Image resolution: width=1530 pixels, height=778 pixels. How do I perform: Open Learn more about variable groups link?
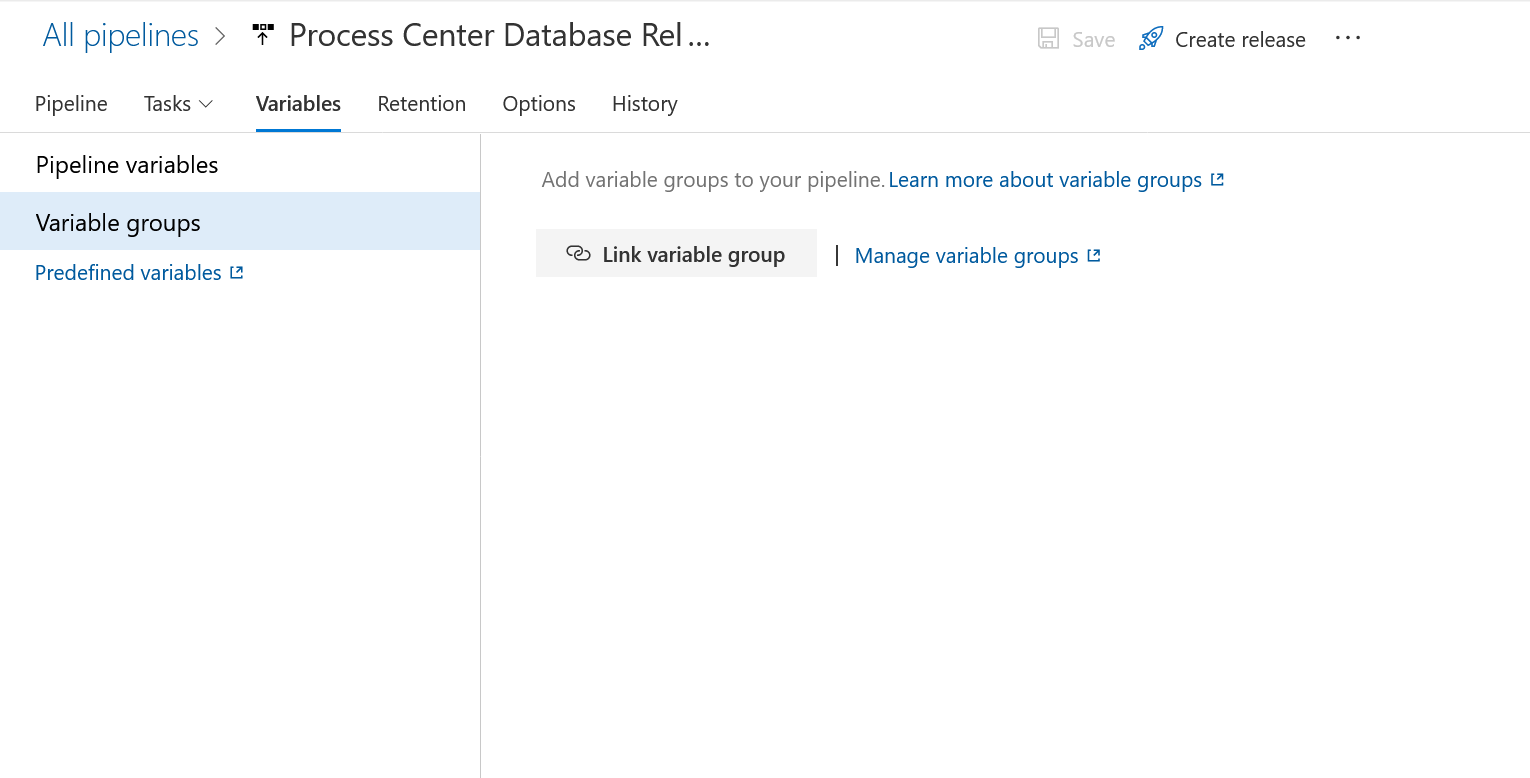coord(1045,180)
